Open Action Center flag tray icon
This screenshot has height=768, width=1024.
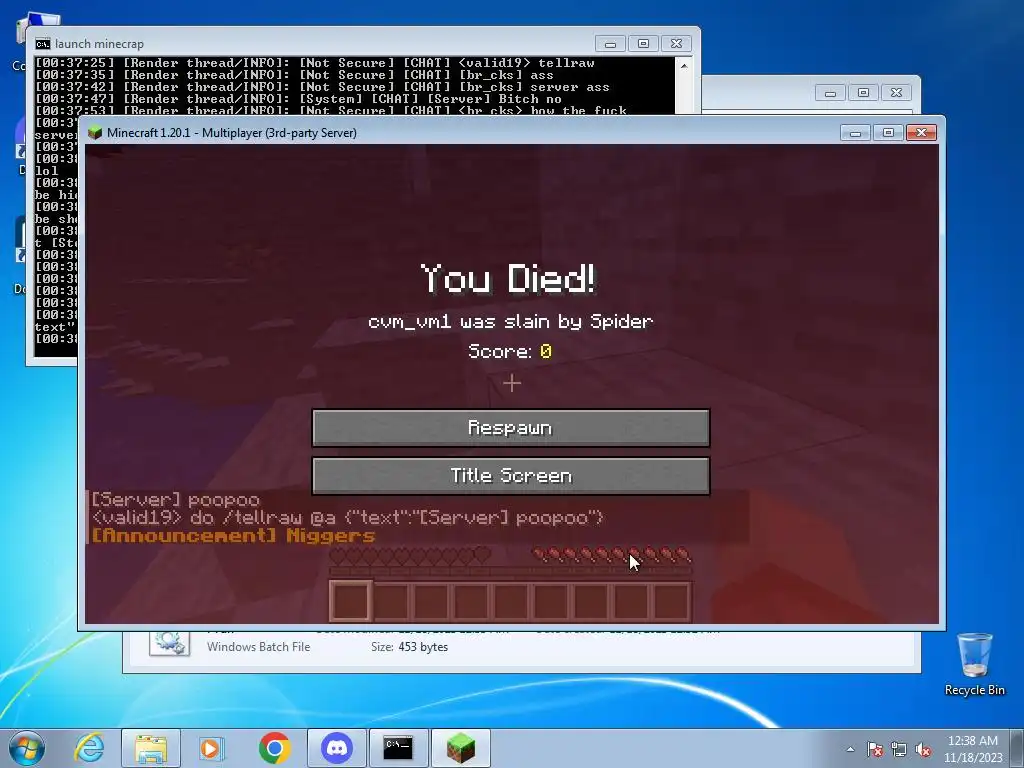(875, 749)
